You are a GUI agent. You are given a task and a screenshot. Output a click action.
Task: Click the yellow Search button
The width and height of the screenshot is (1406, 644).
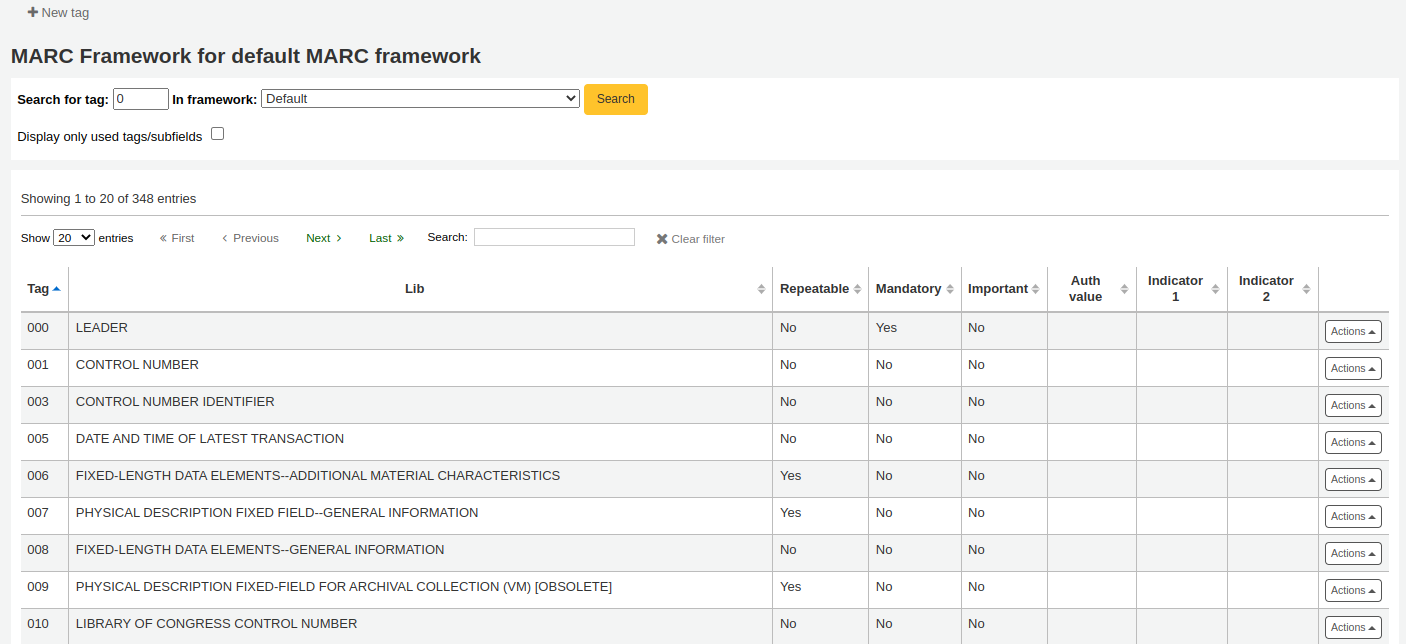pyautogui.click(x=616, y=99)
